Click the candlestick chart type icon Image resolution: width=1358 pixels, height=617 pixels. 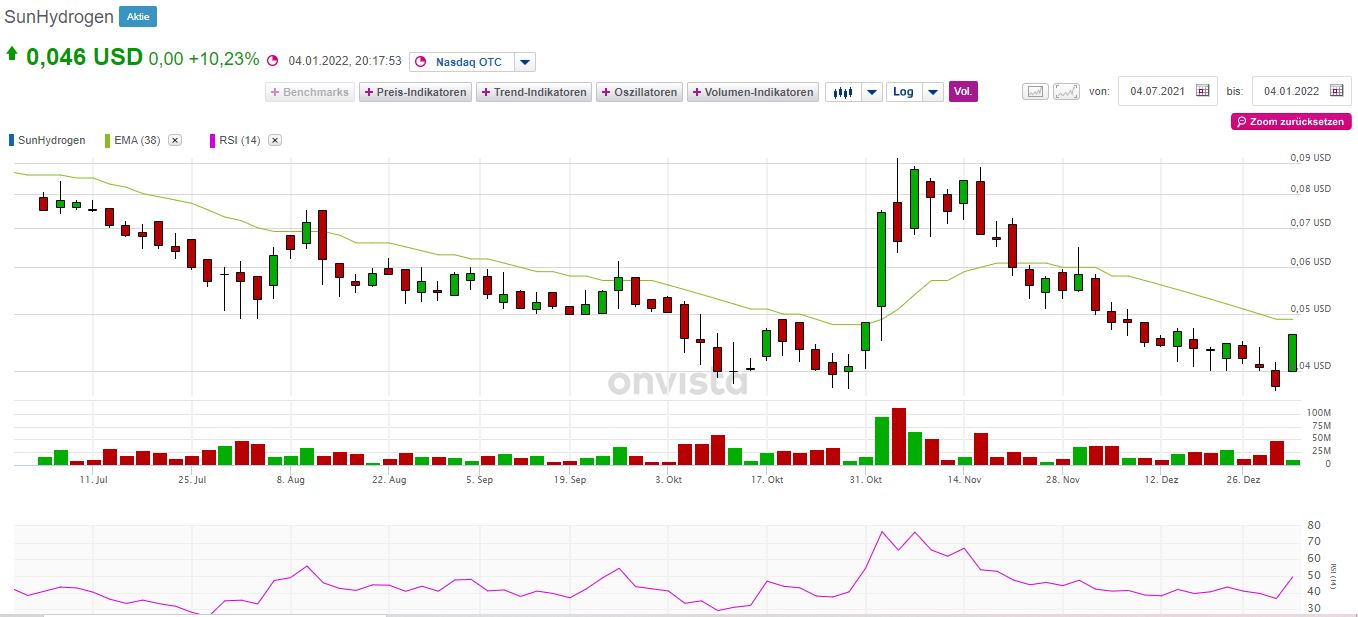coord(843,92)
